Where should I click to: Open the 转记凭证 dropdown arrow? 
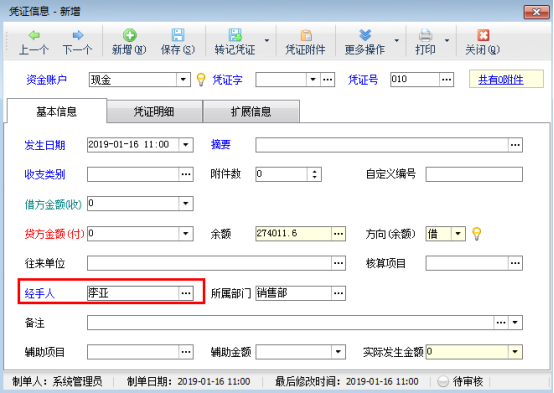pos(267,41)
